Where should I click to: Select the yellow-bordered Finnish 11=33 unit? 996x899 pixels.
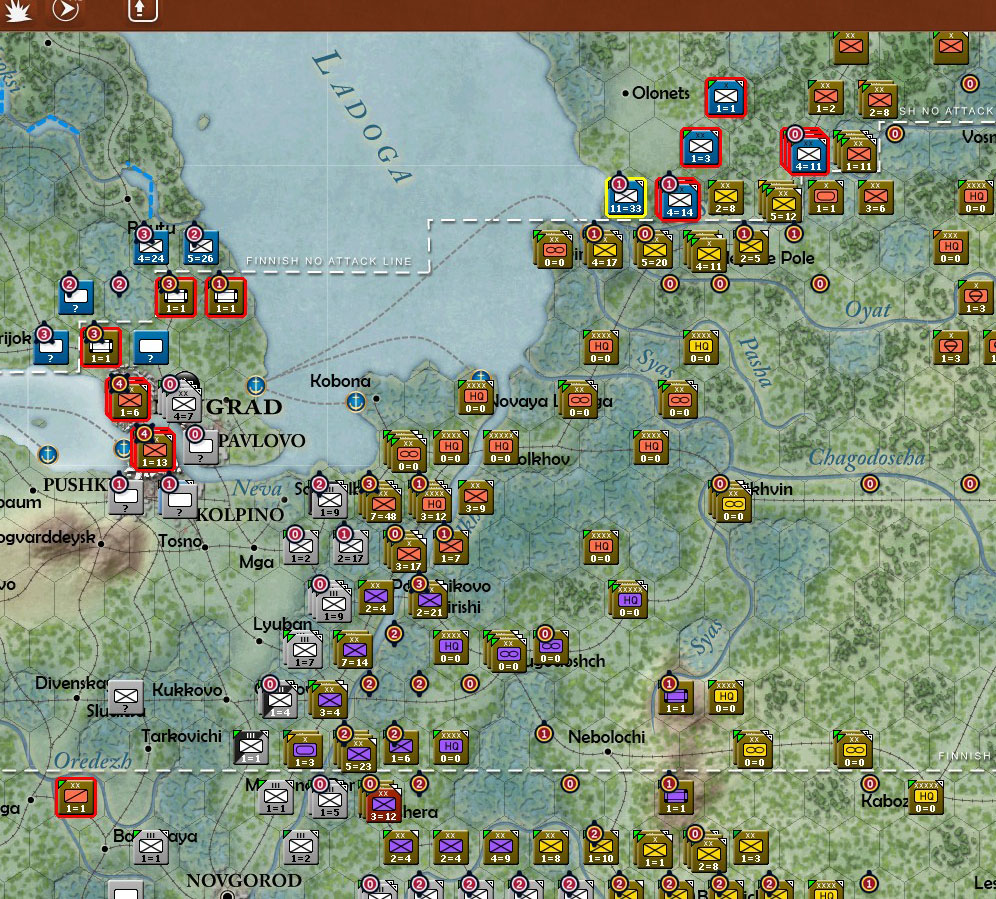pyautogui.click(x=625, y=198)
